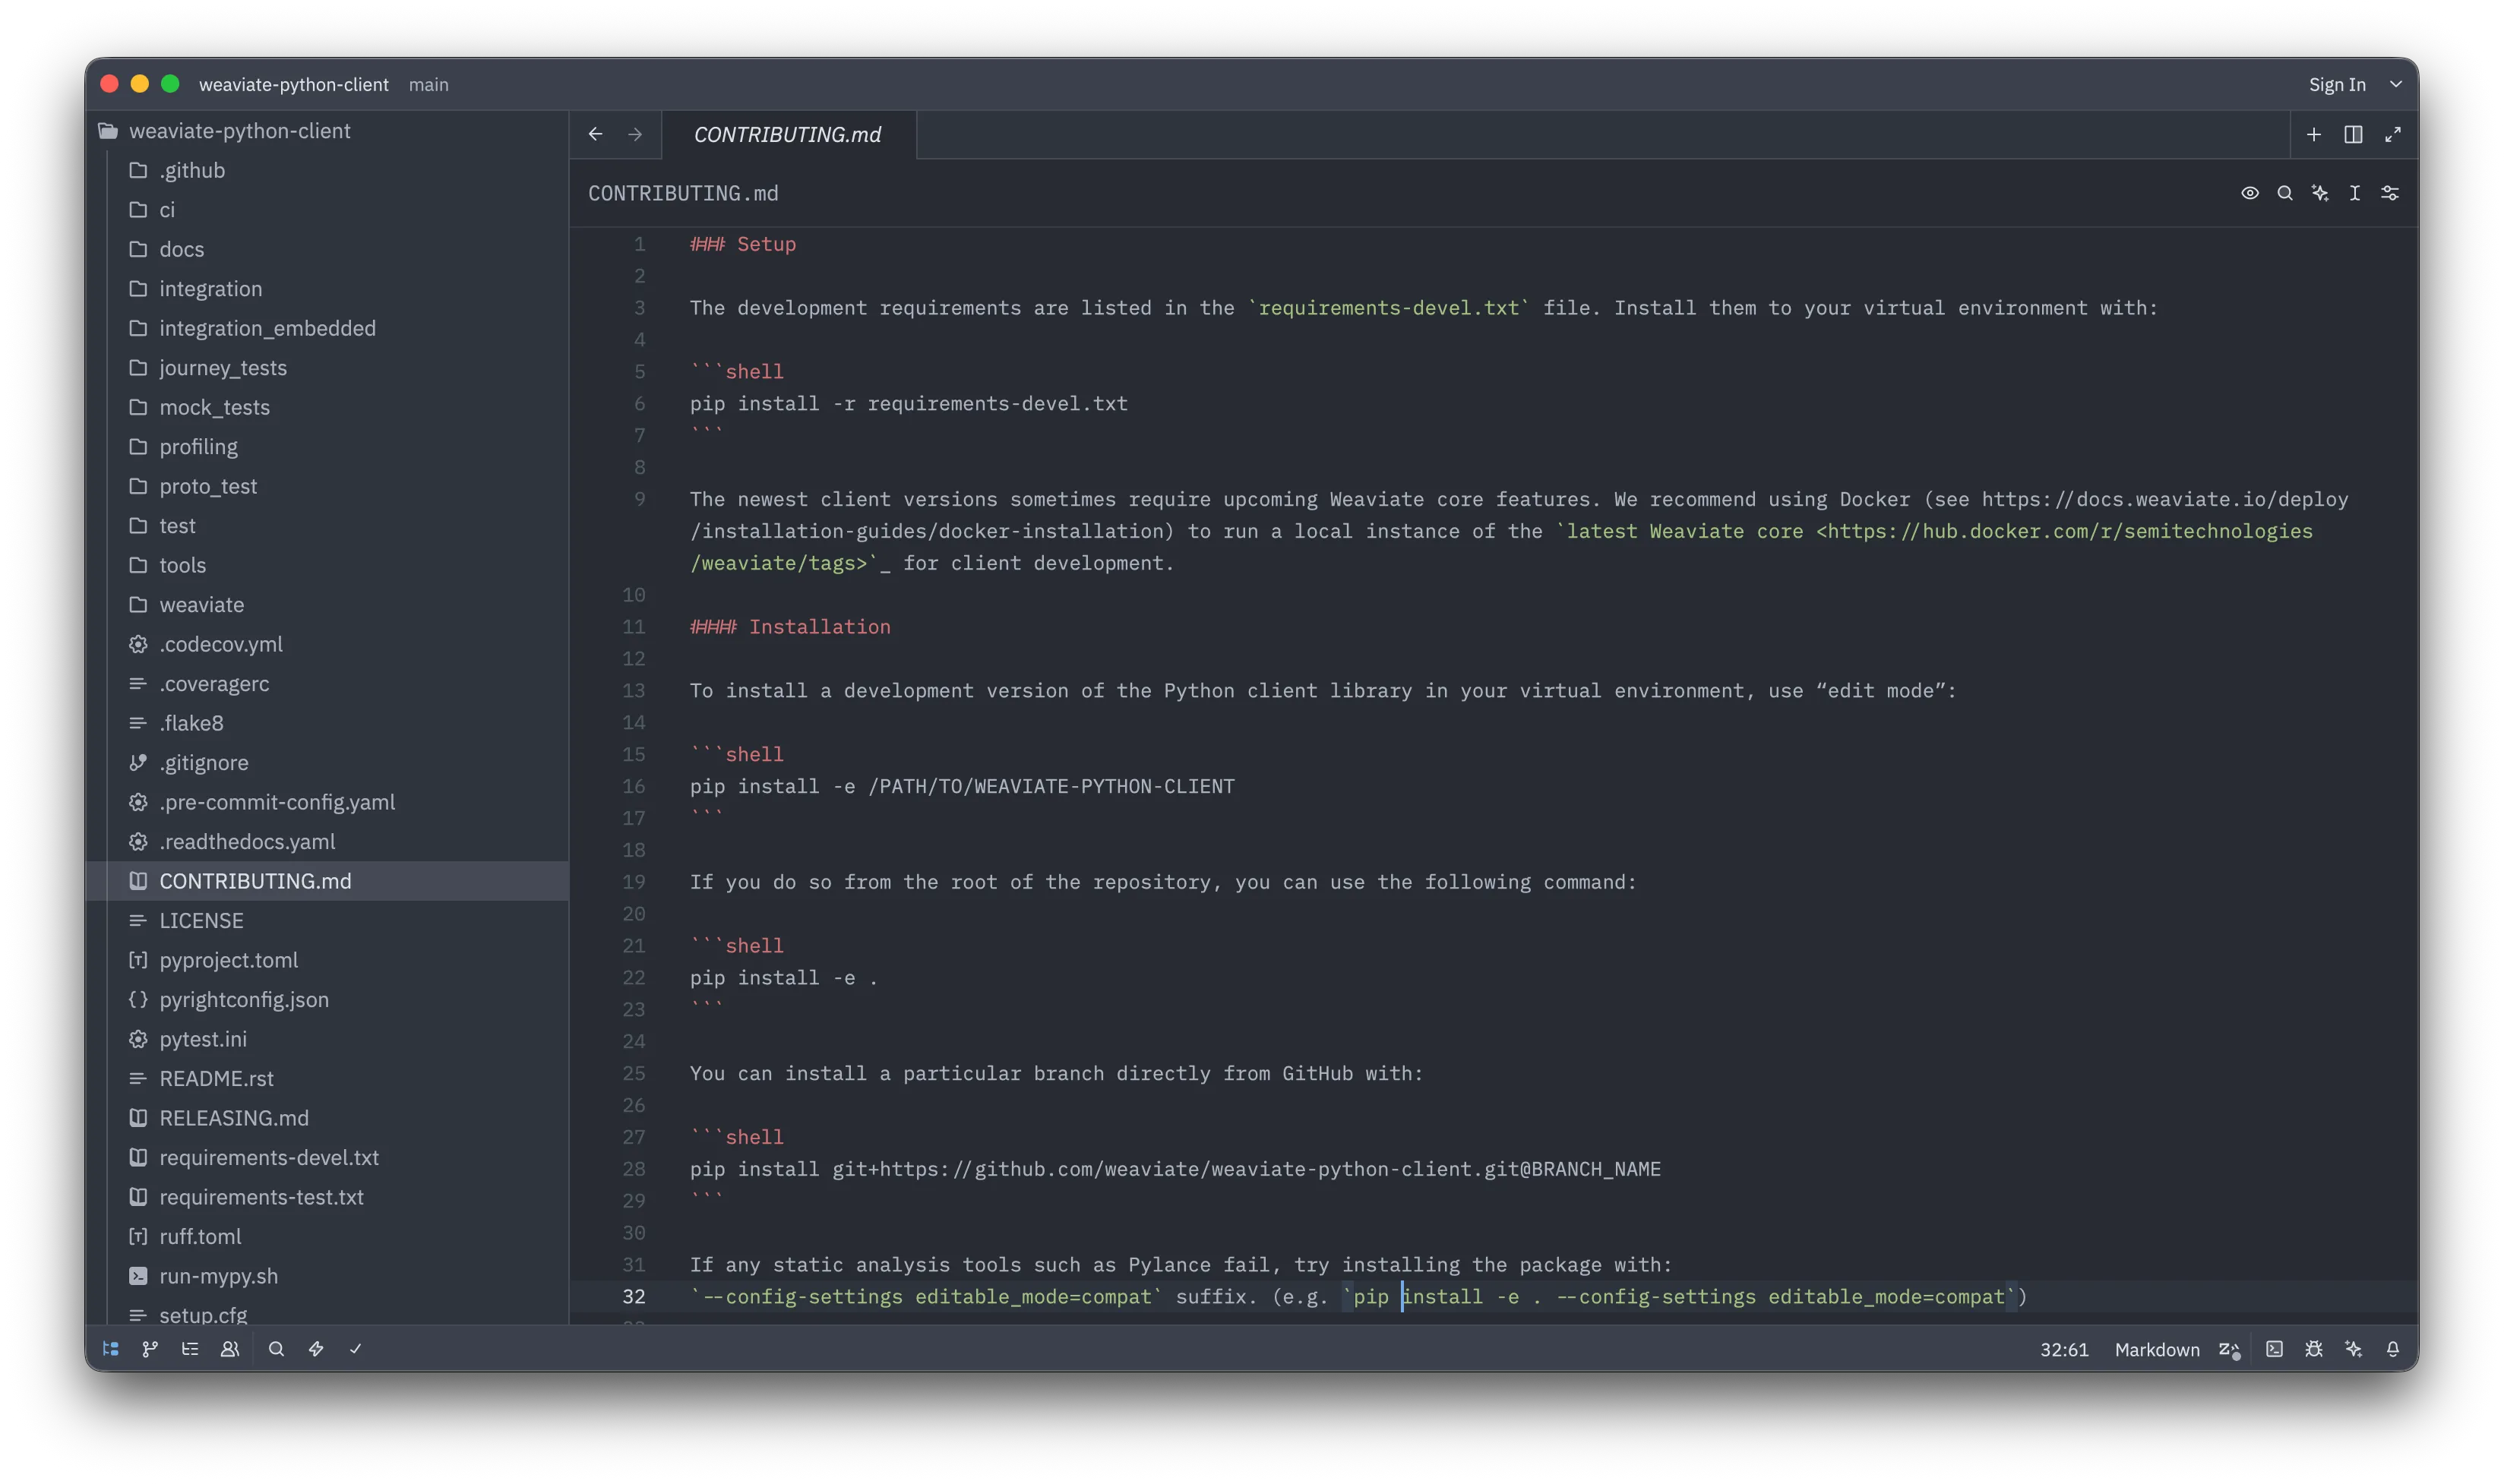Image resolution: width=2504 pixels, height=1484 pixels.
Task: Expand the weaviate folder in tree
Action: tap(201, 605)
